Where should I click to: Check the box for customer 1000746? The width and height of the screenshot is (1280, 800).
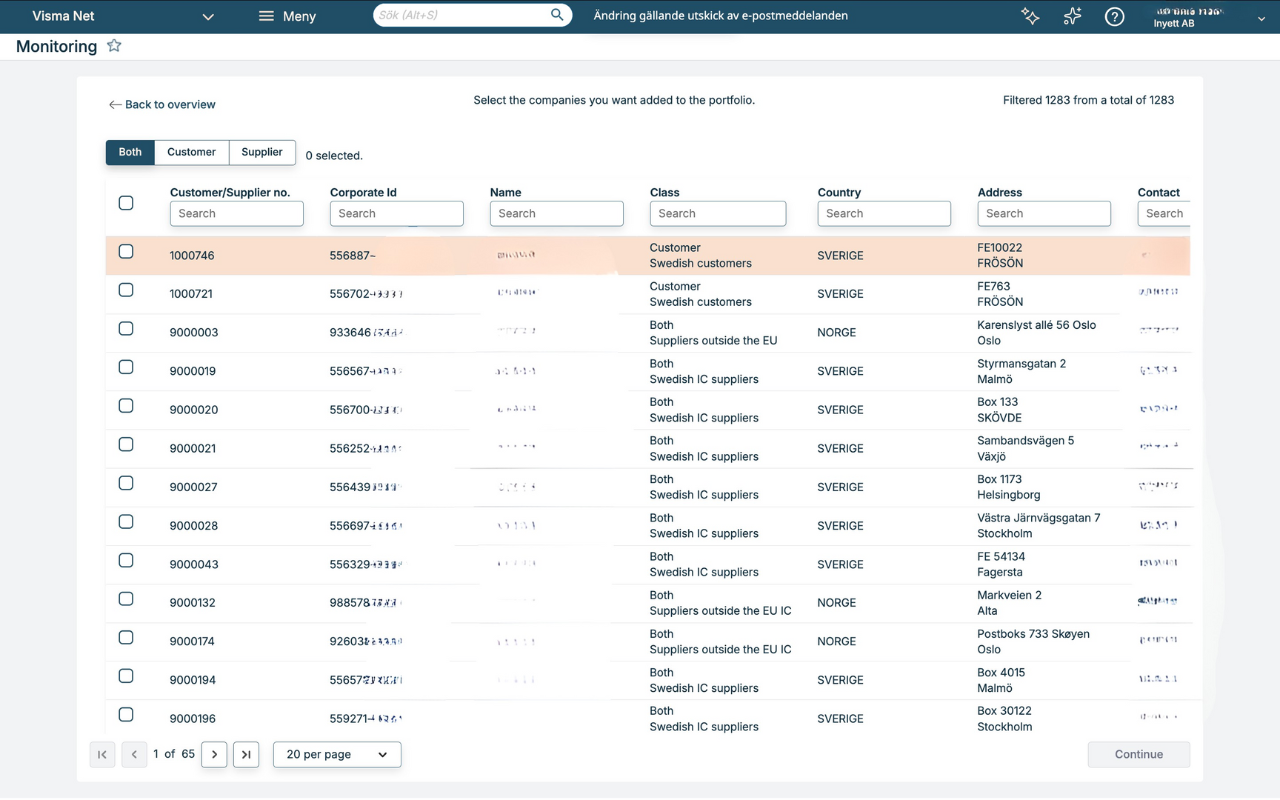click(126, 252)
